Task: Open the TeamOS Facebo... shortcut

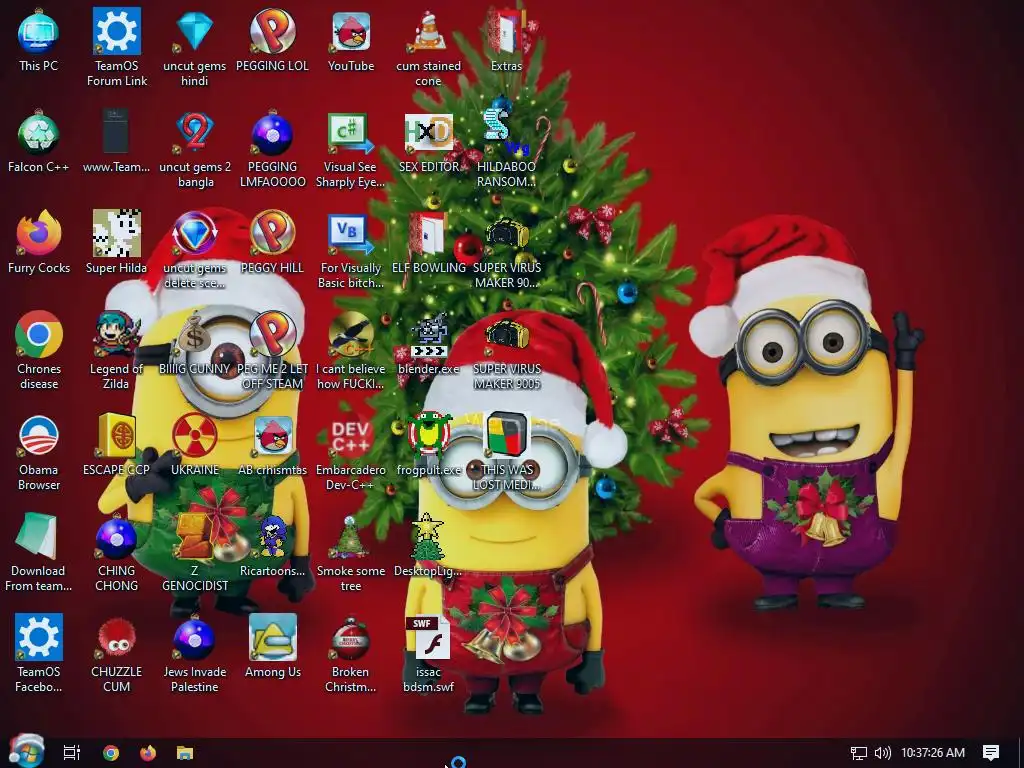Action: 39,653
